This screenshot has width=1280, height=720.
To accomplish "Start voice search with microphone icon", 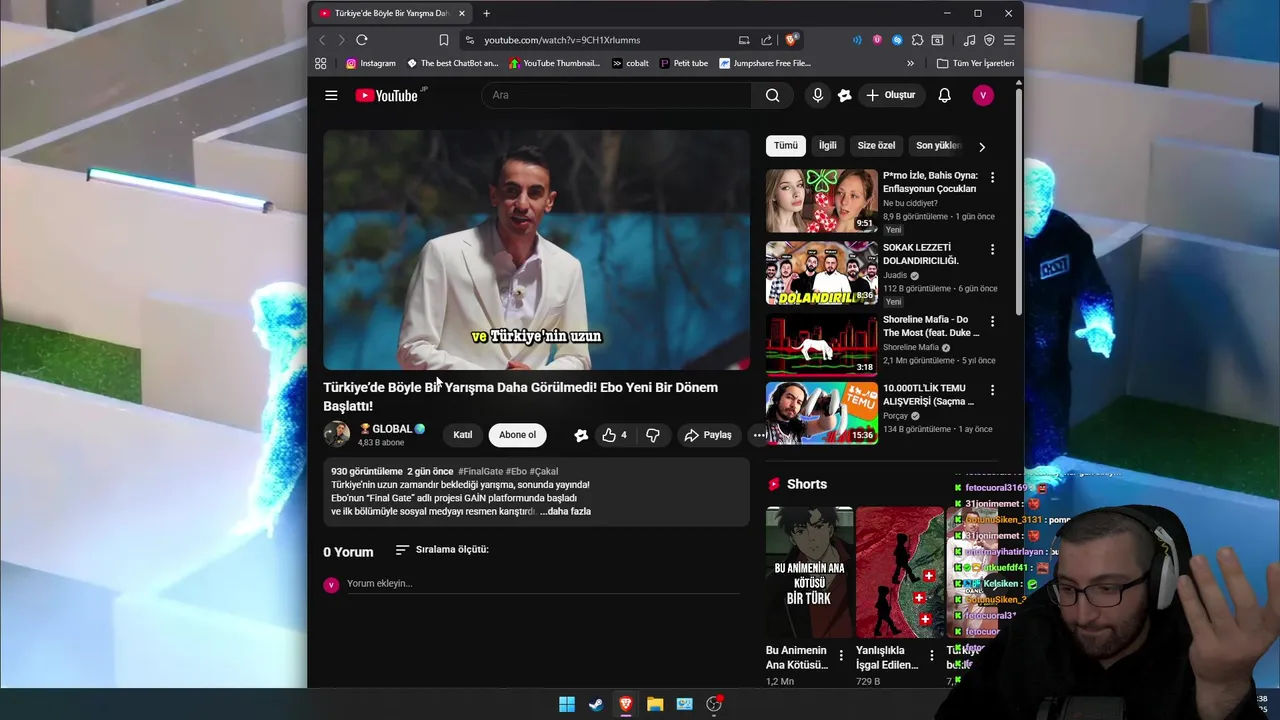I will [817, 95].
